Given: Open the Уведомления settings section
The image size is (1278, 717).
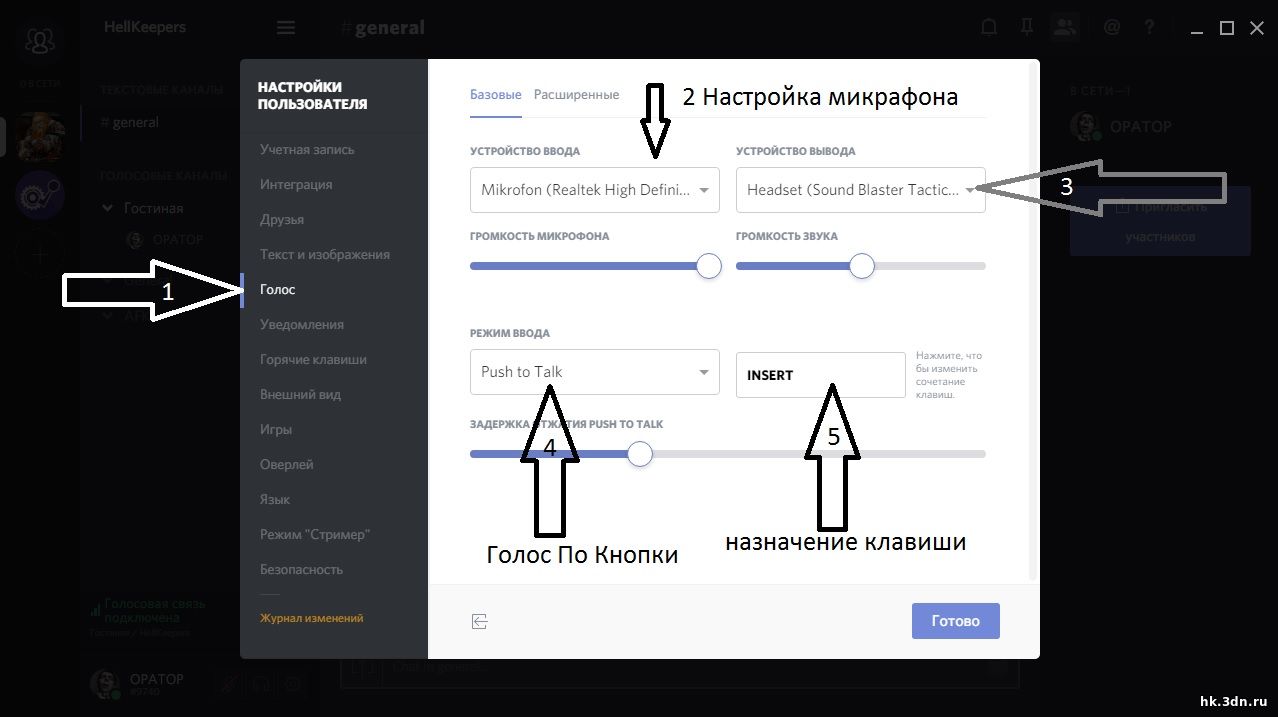Looking at the screenshot, I should click(302, 325).
